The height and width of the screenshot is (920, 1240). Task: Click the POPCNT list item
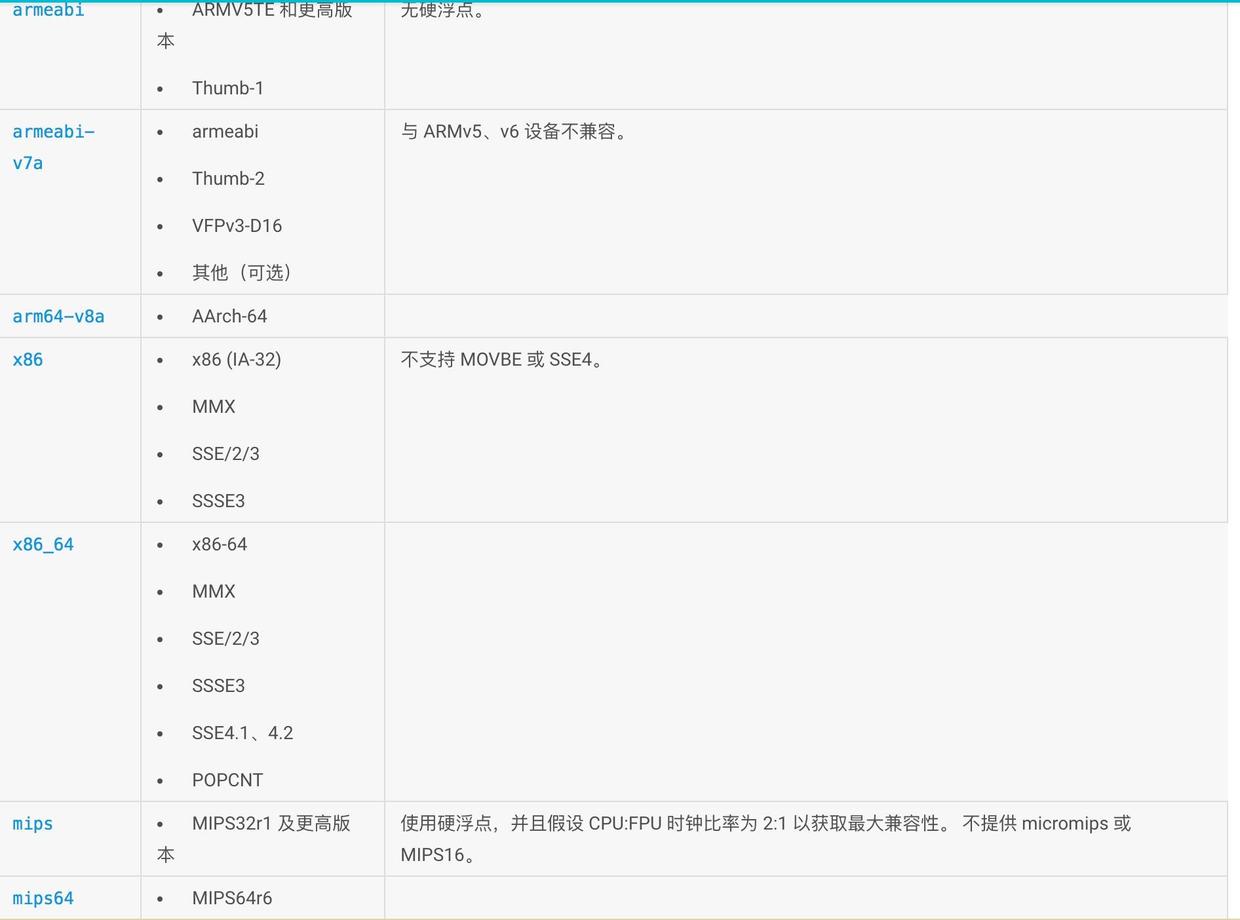pyautogui.click(x=228, y=780)
